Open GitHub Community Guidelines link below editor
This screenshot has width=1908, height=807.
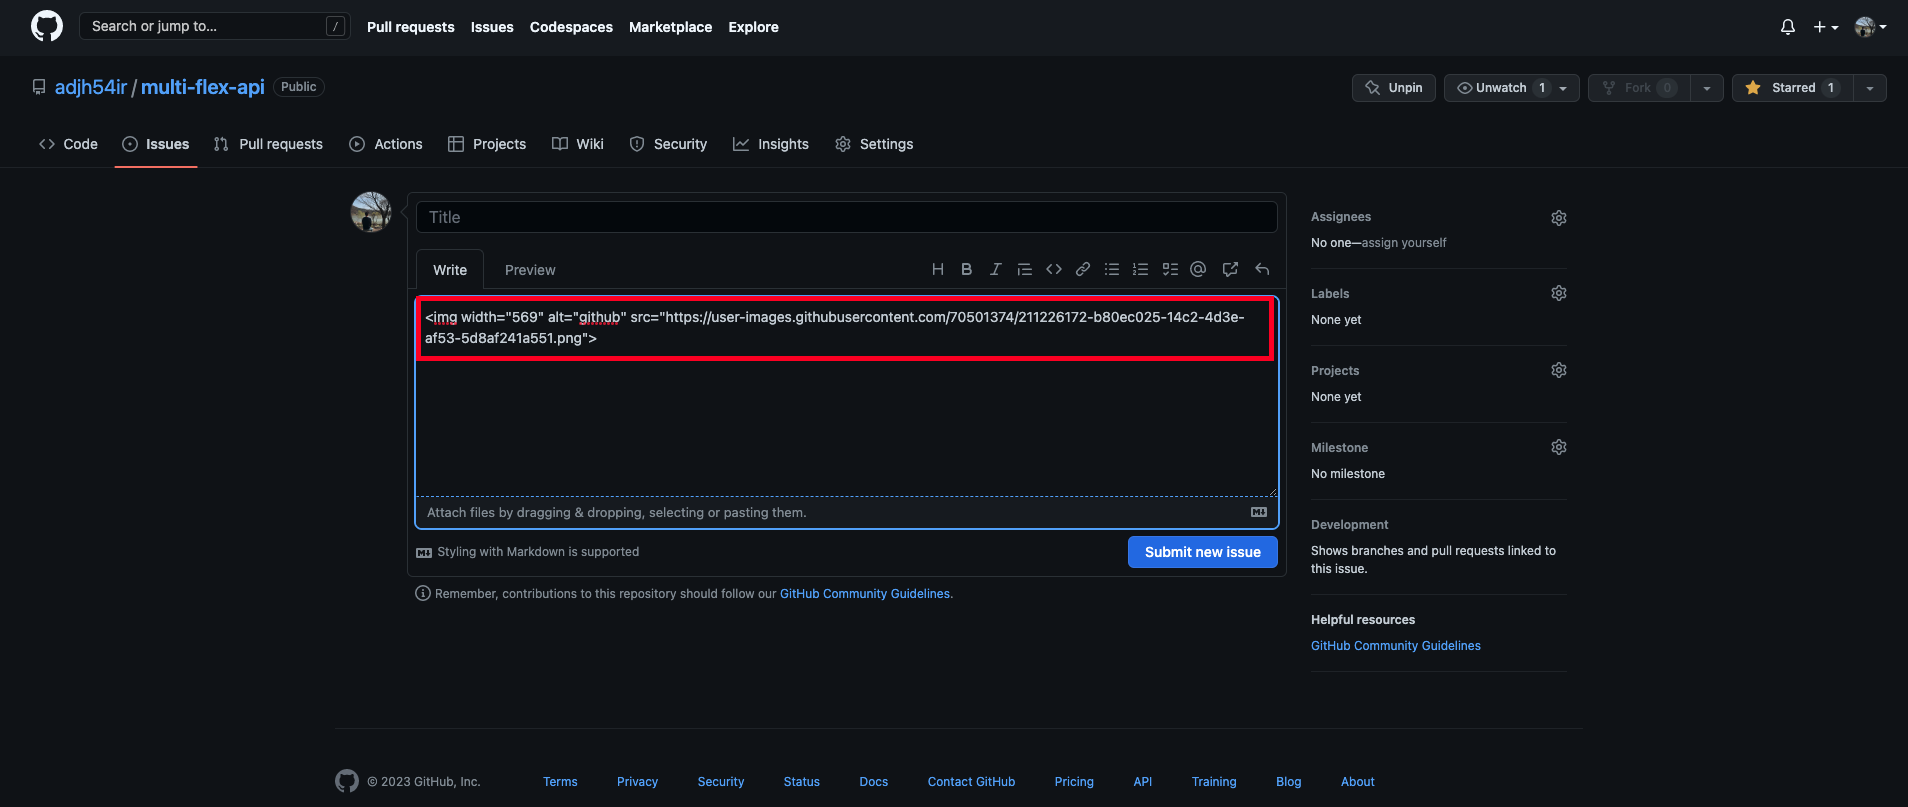(865, 594)
